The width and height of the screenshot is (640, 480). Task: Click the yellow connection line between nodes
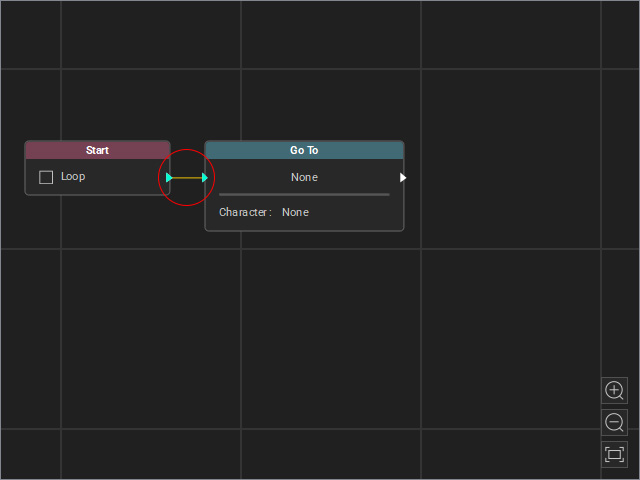[x=187, y=178]
